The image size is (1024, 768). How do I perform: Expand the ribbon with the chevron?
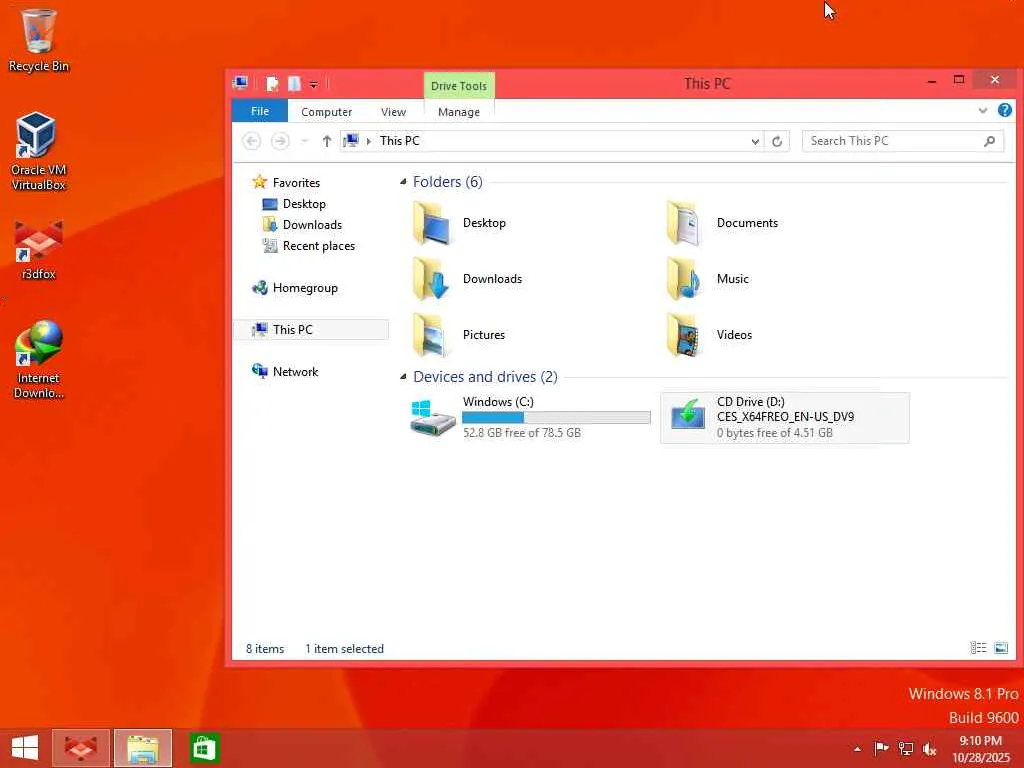point(983,110)
